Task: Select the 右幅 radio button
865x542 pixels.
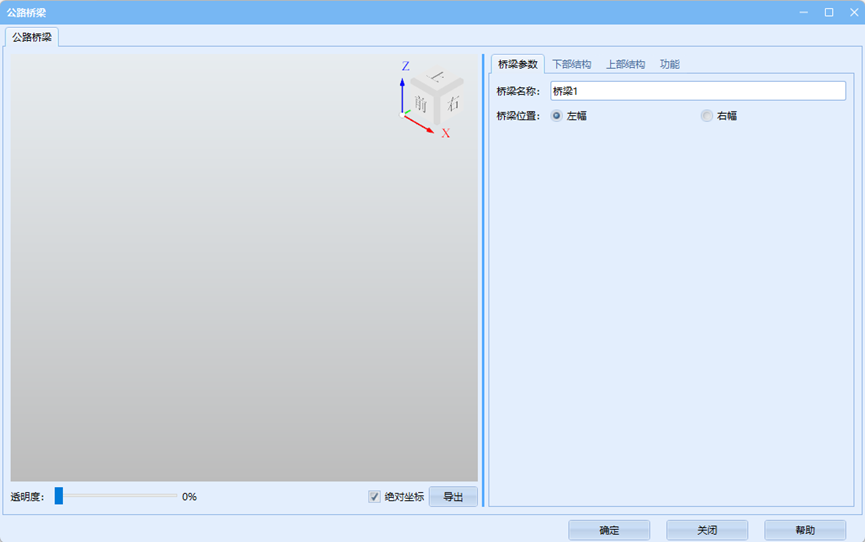Action: pyautogui.click(x=707, y=116)
